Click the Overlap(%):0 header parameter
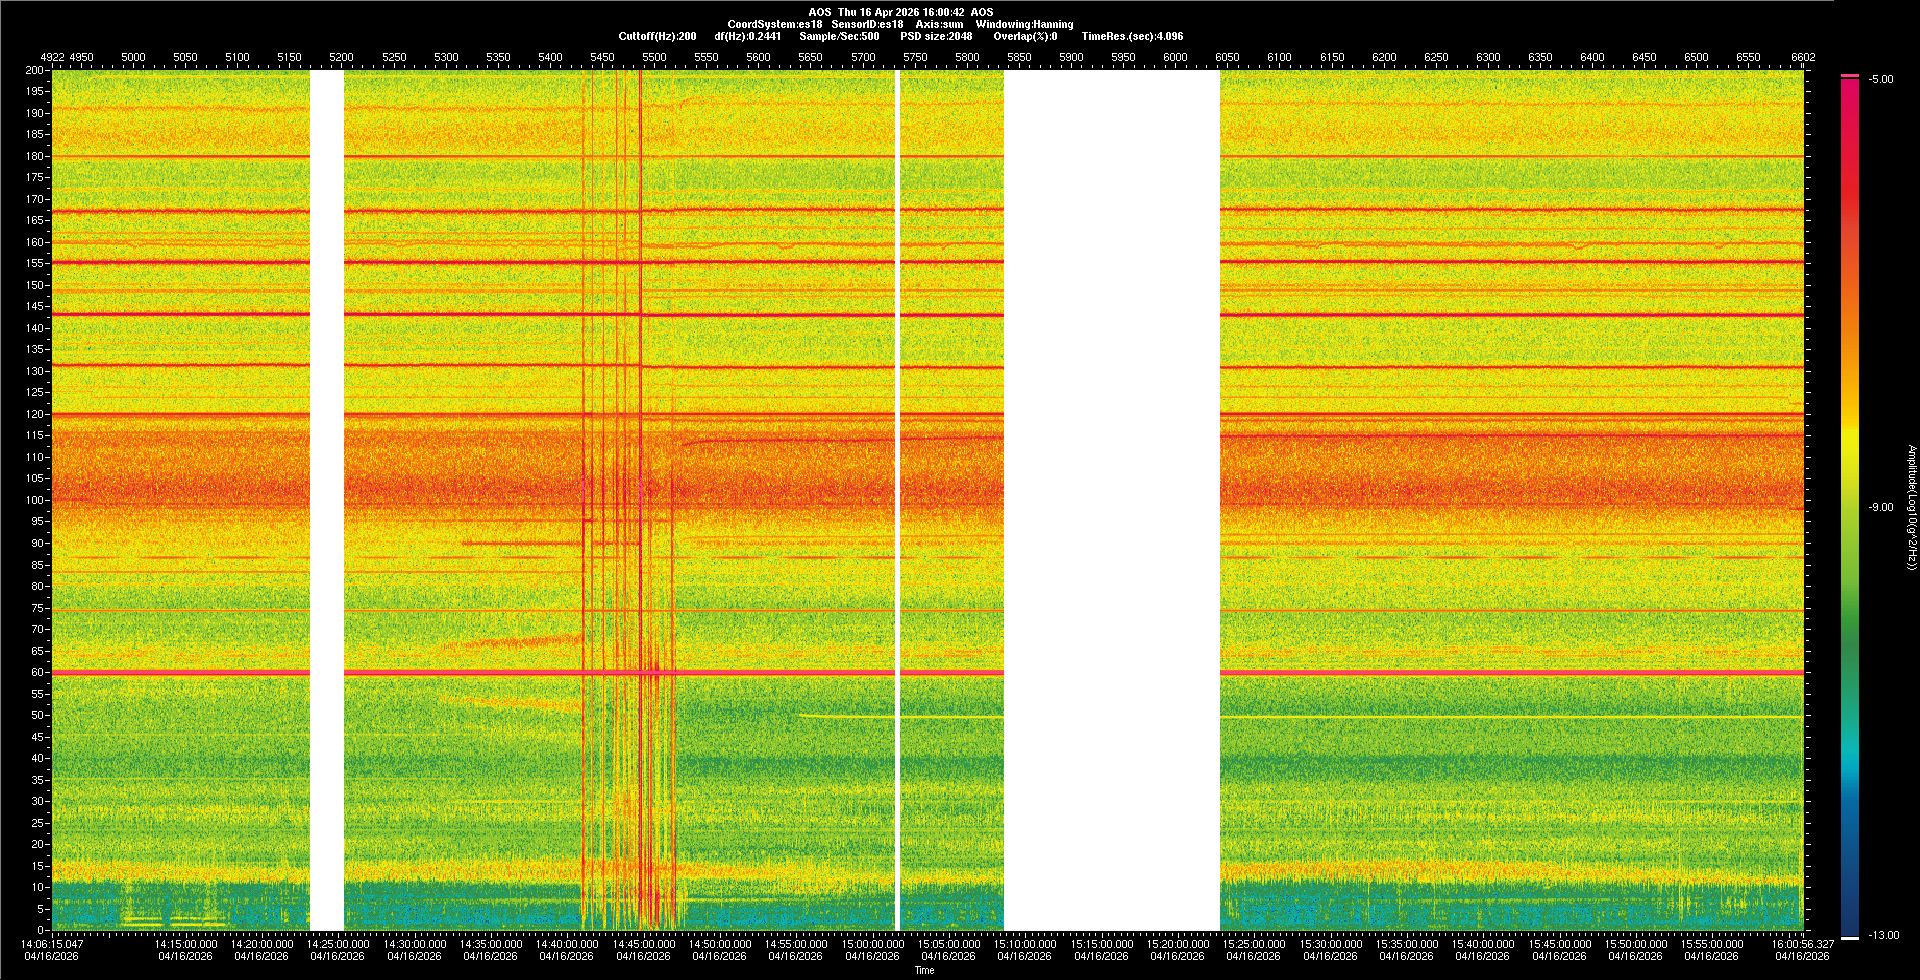Screen dimensions: 1920x980 (x=1025, y=36)
